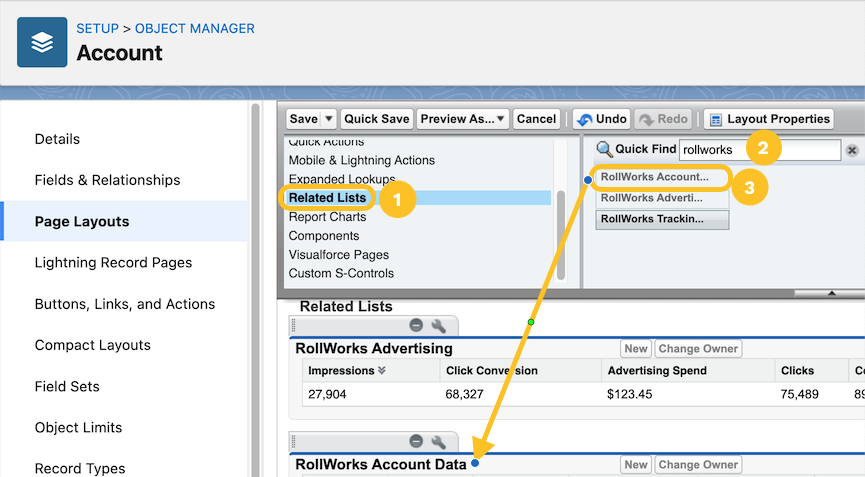Click Change Owner in RollWorks Account Data

(x=698, y=464)
